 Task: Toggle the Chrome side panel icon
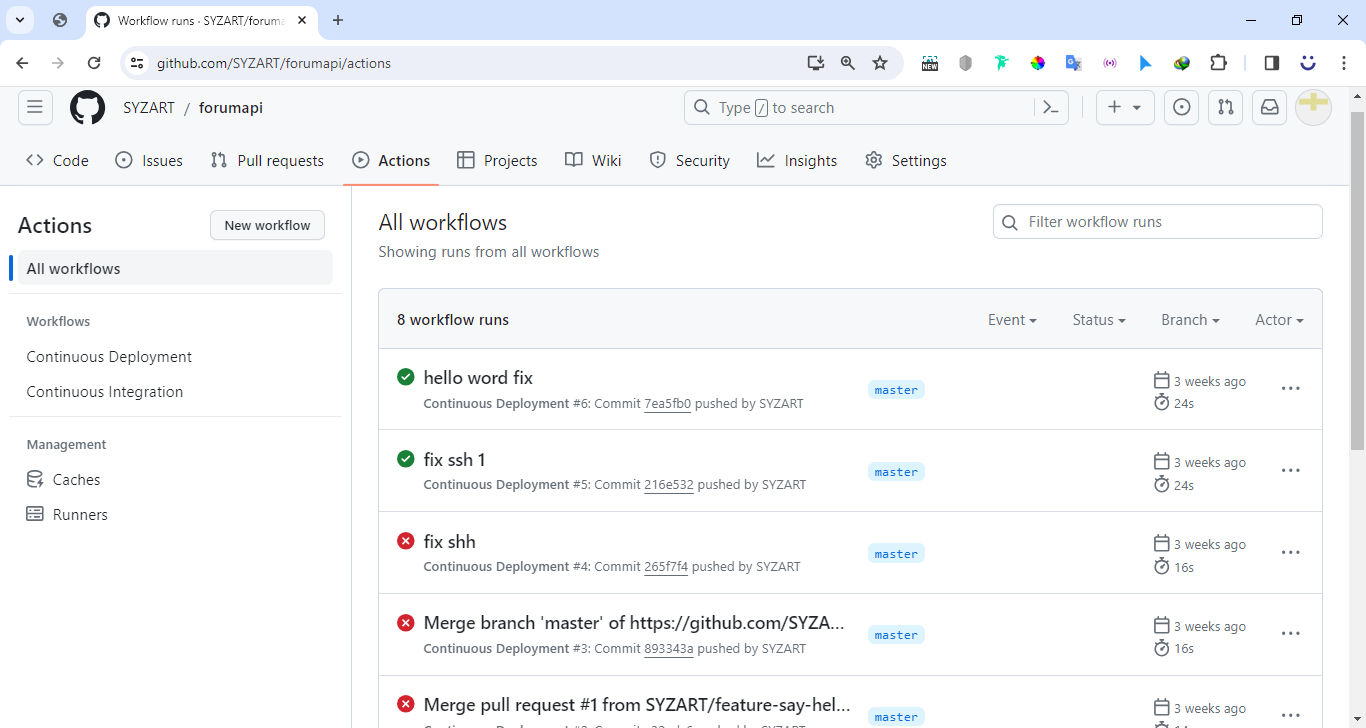pyautogui.click(x=1272, y=63)
